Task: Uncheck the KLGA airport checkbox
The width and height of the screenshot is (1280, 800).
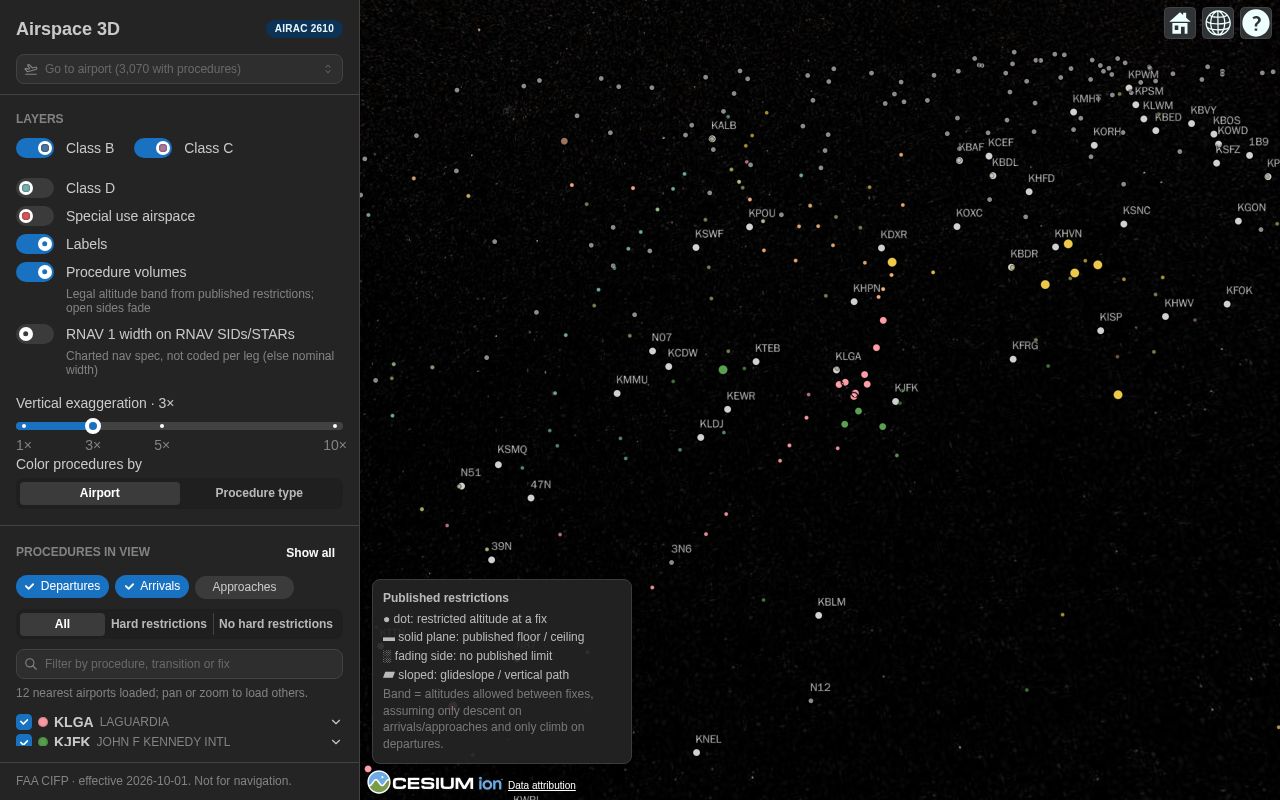Action: 24,722
